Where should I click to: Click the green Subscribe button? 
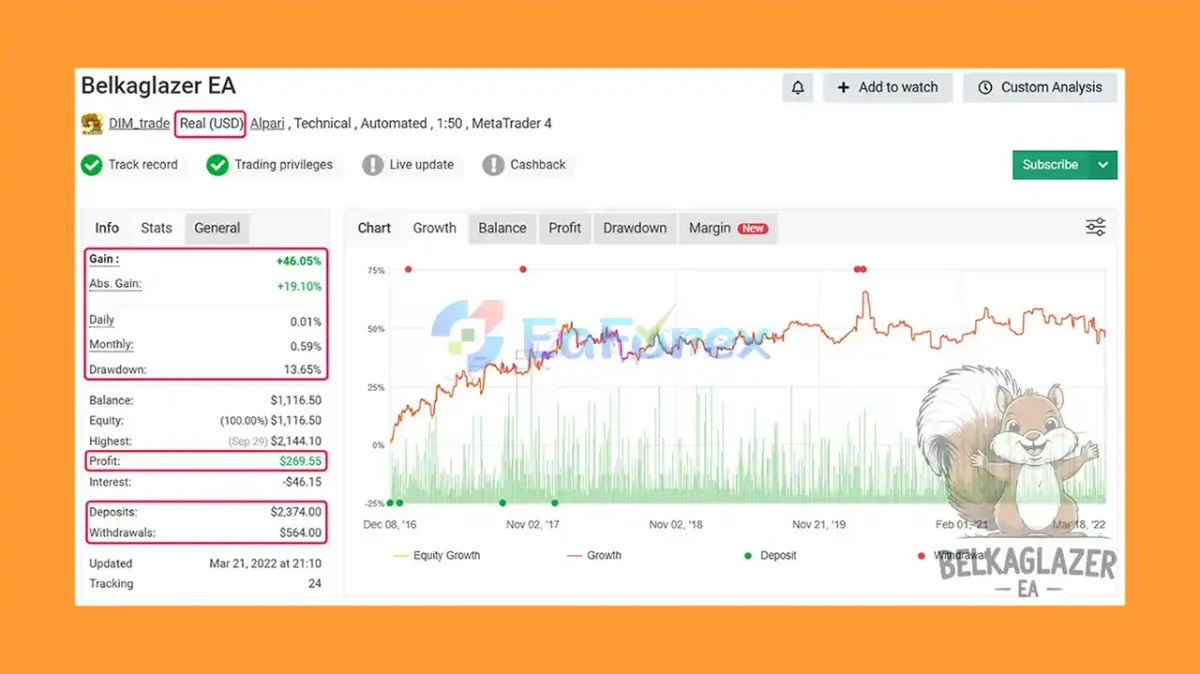tap(1051, 165)
